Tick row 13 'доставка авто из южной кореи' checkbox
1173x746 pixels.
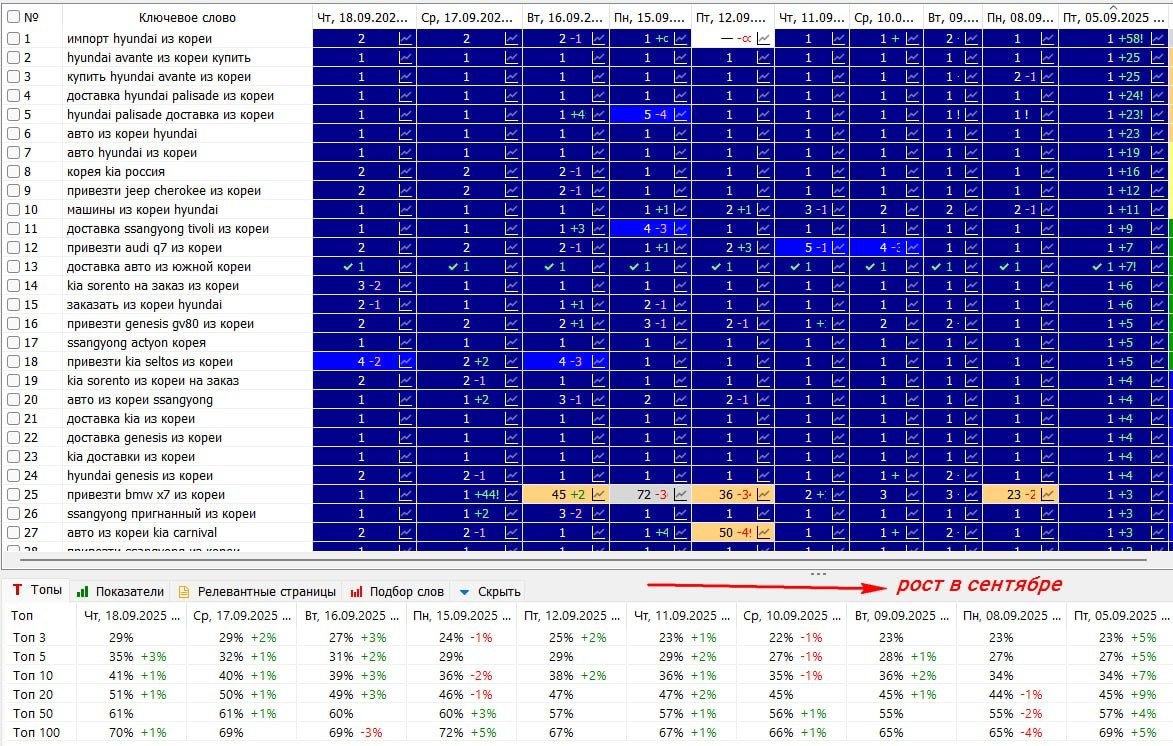[13, 266]
